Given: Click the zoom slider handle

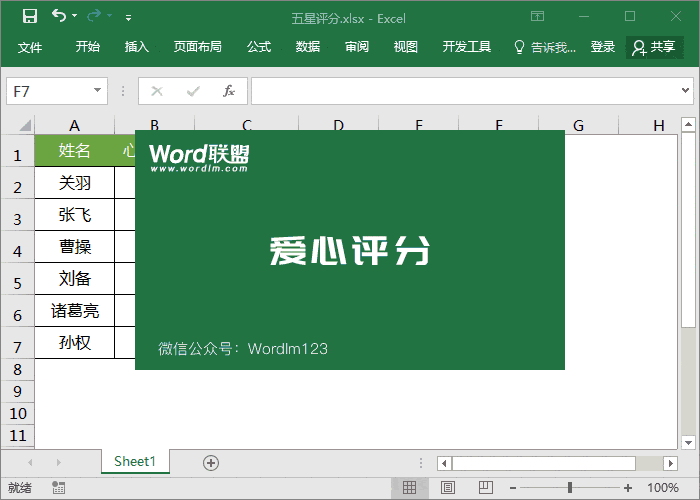Looking at the screenshot, I should point(570,488).
